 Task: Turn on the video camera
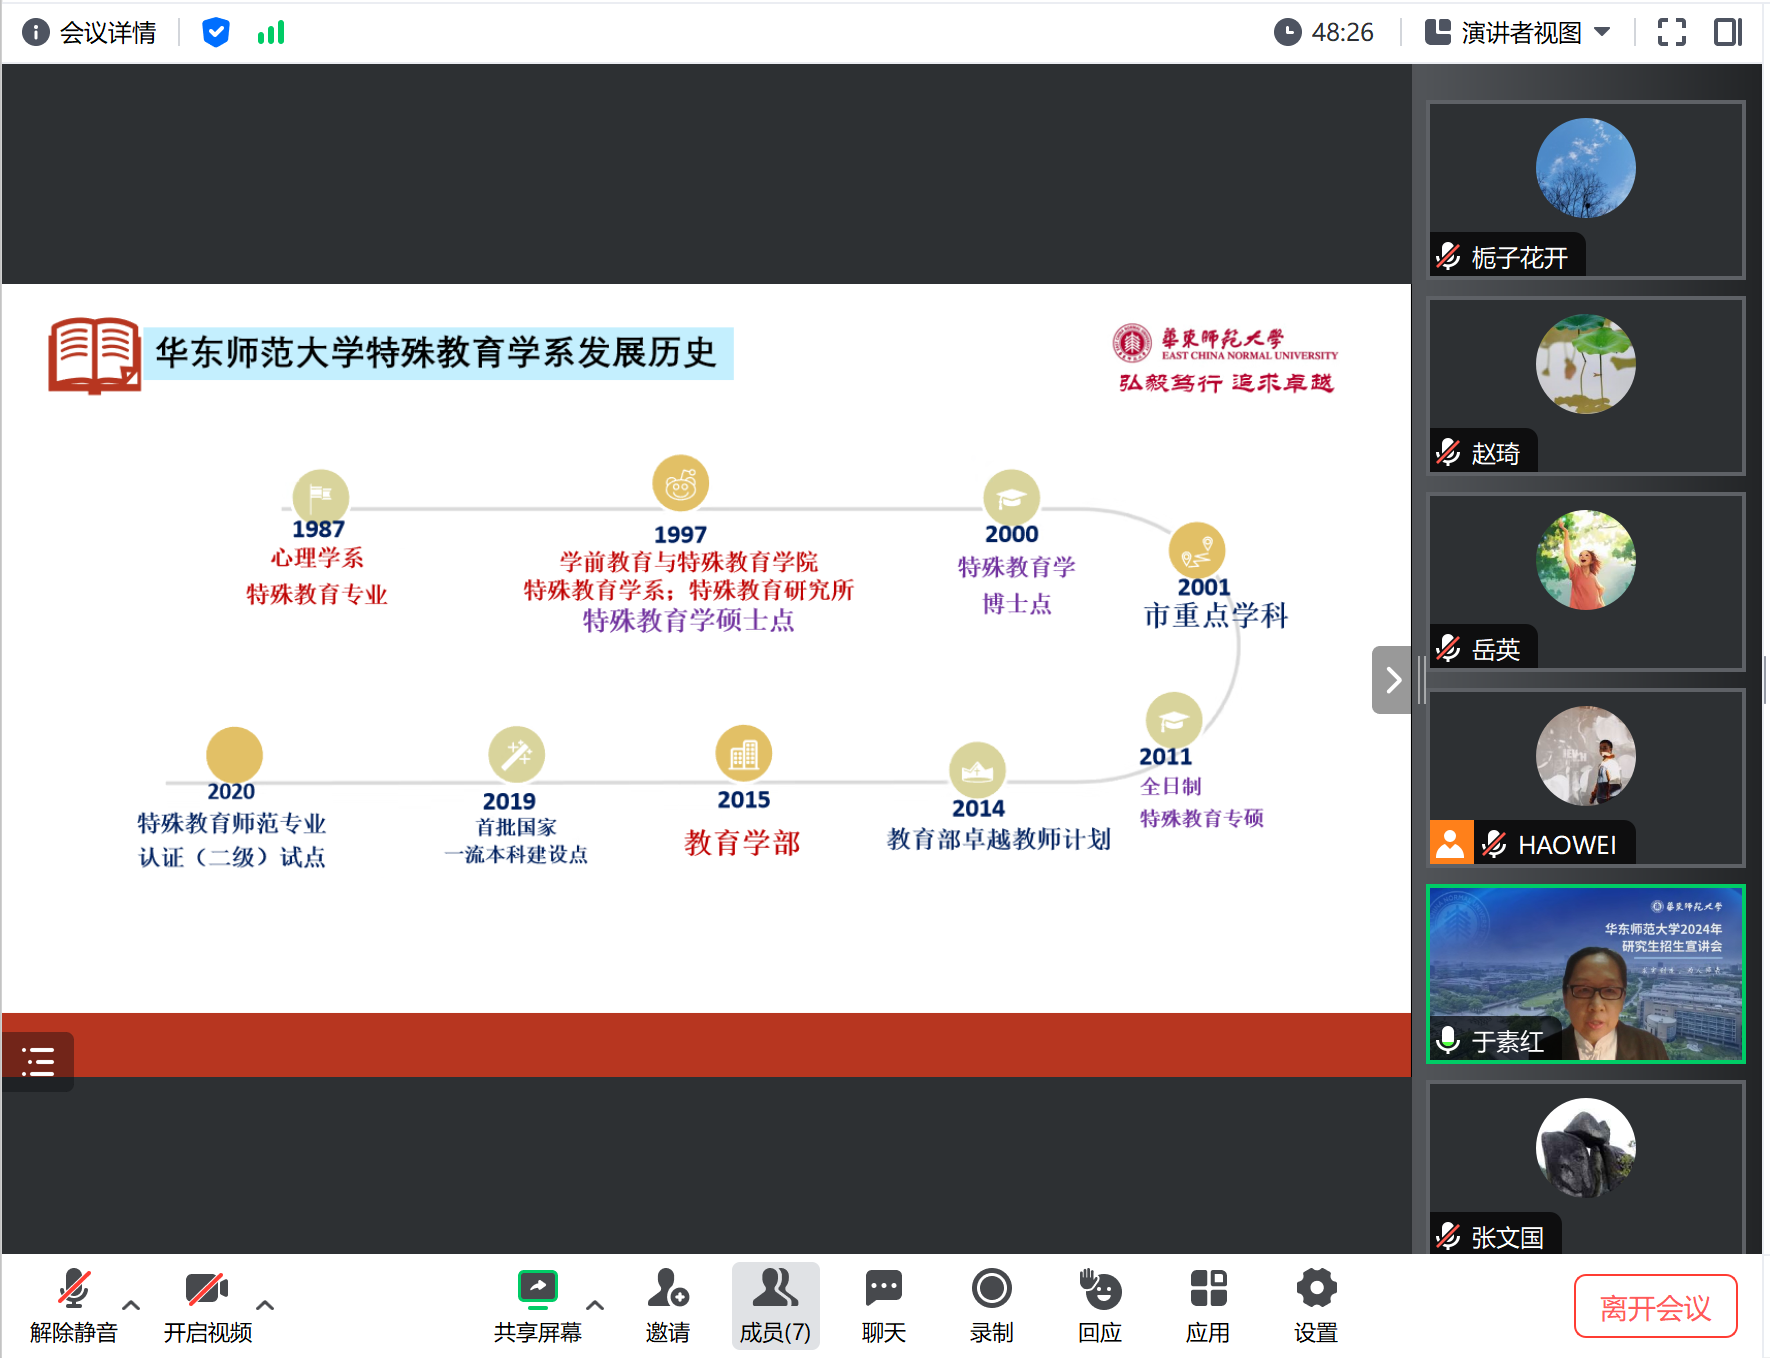click(x=207, y=1306)
